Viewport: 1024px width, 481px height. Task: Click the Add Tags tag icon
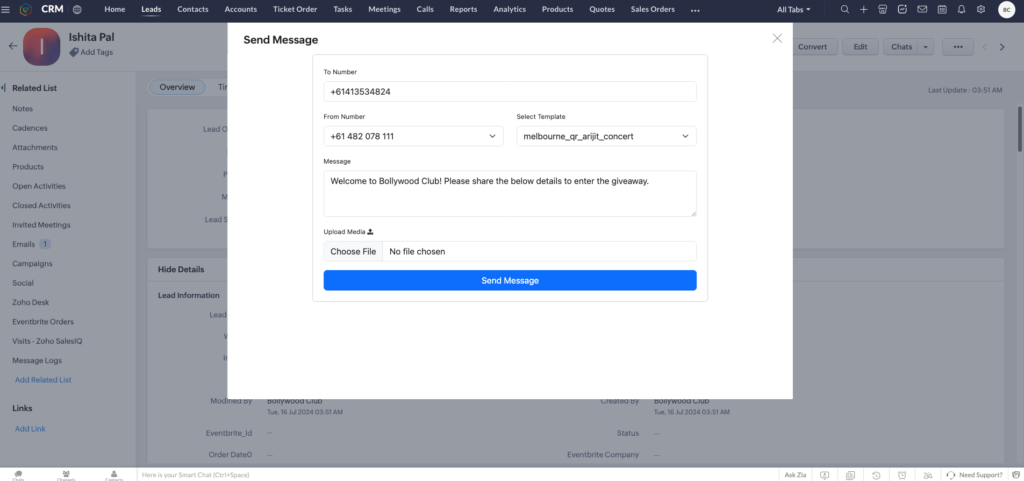point(73,52)
